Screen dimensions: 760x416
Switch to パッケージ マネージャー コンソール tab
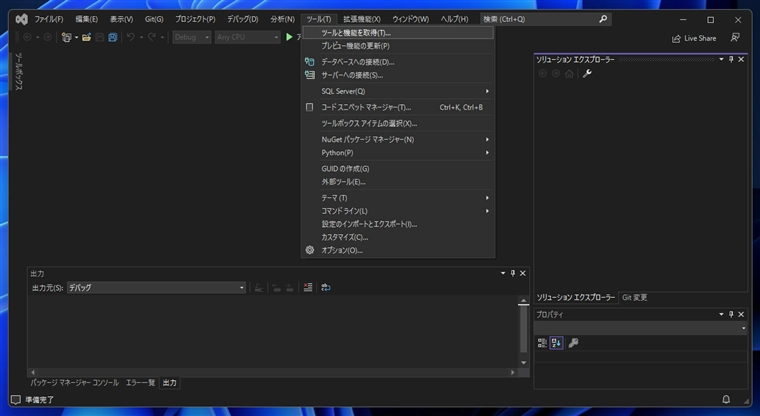(75, 383)
